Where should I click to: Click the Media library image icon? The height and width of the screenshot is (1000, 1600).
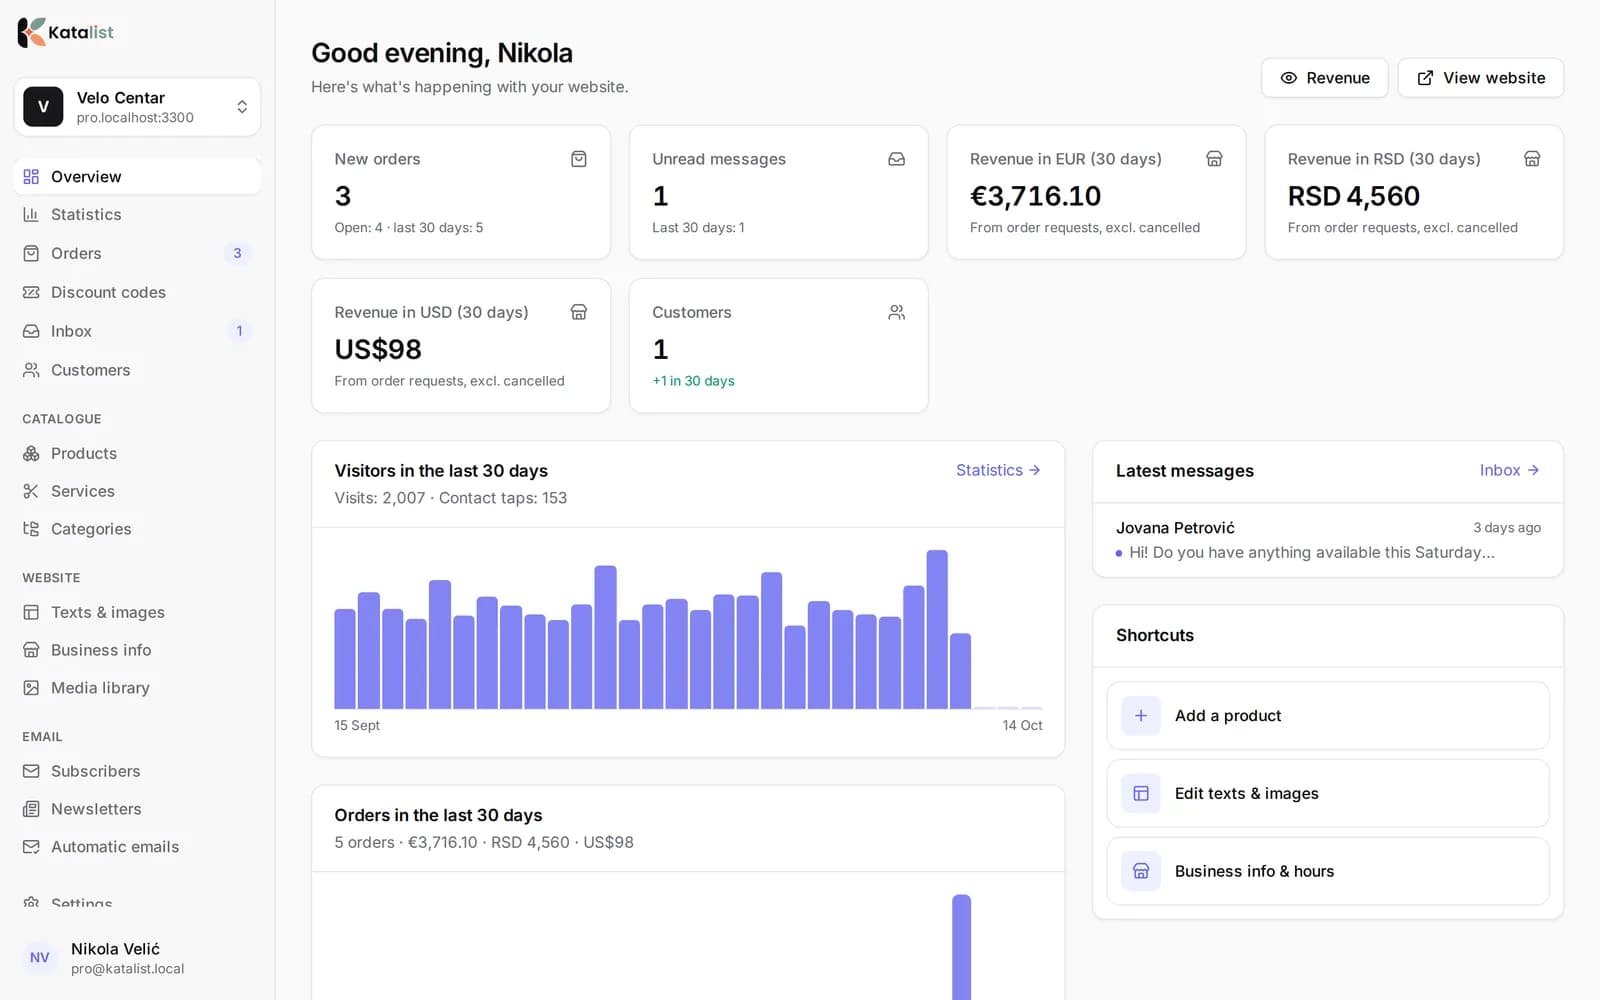tap(31, 689)
